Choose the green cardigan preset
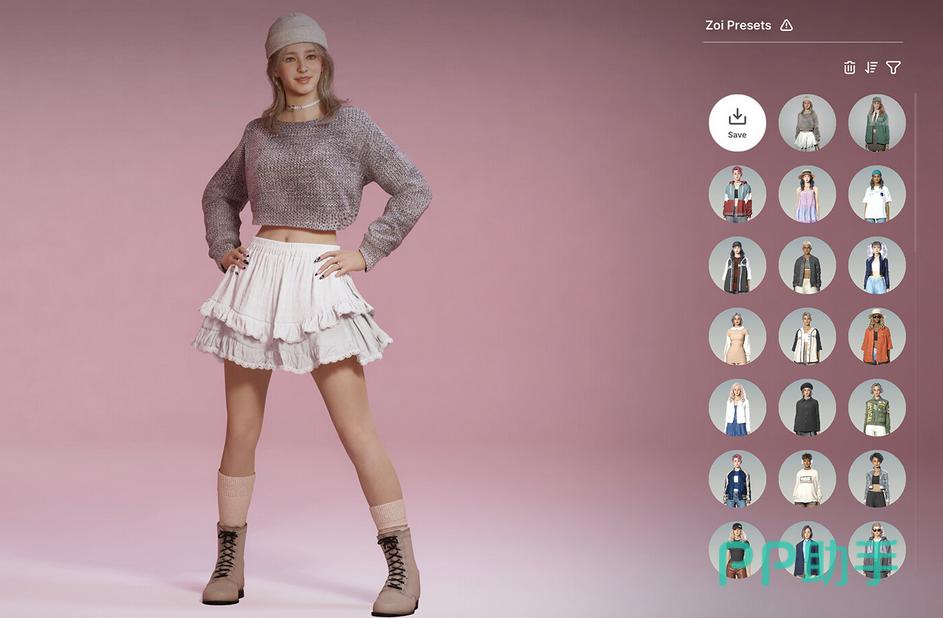Viewport: 943px width, 618px height. point(877,123)
